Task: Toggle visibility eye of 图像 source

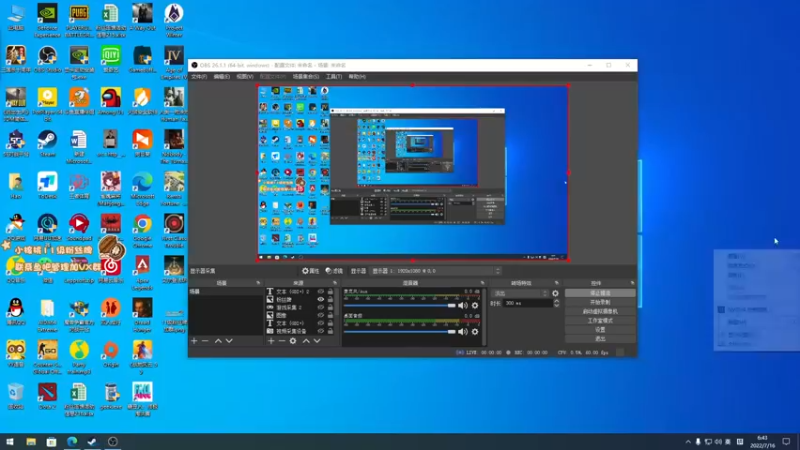Action: 320,315
